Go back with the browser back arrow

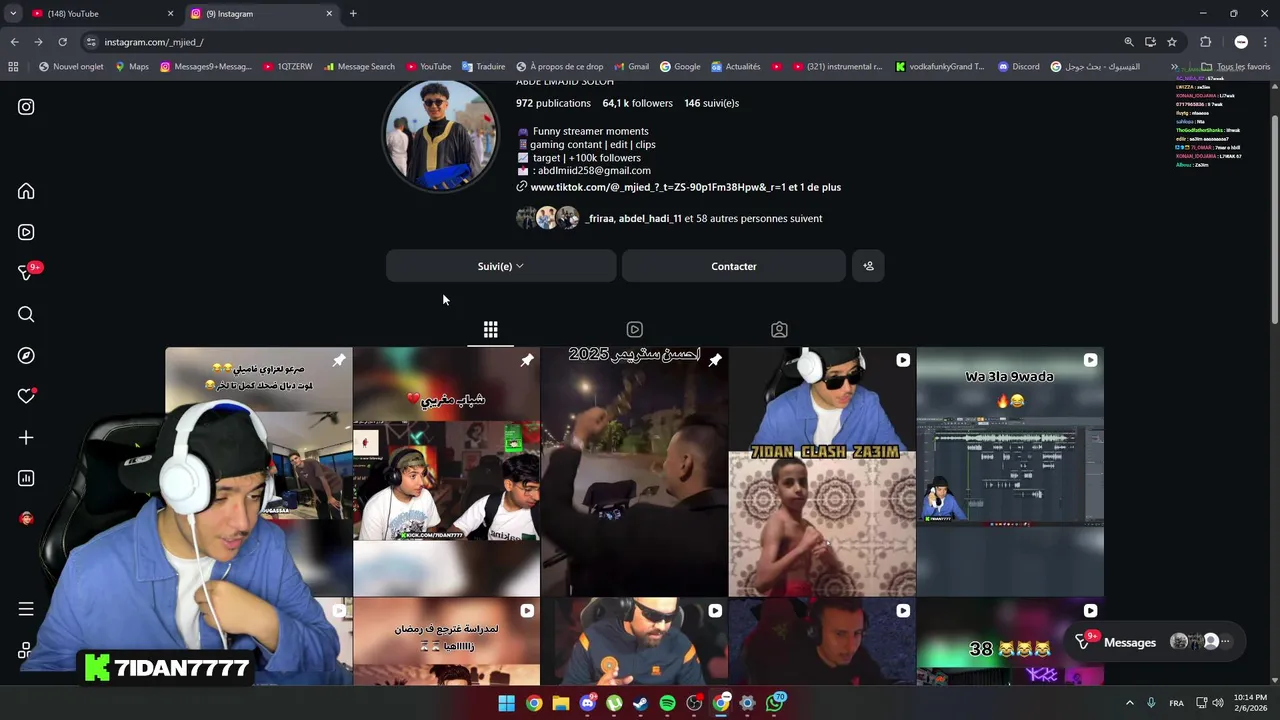tap(14, 42)
